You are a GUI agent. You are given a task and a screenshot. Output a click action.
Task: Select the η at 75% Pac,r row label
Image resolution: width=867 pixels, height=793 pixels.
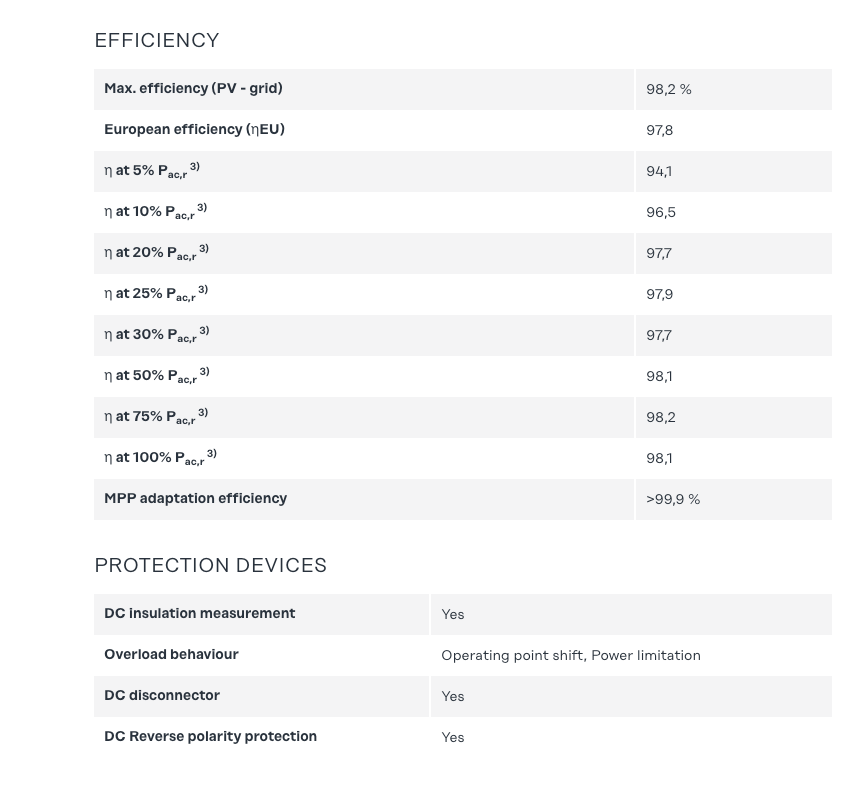(x=156, y=416)
